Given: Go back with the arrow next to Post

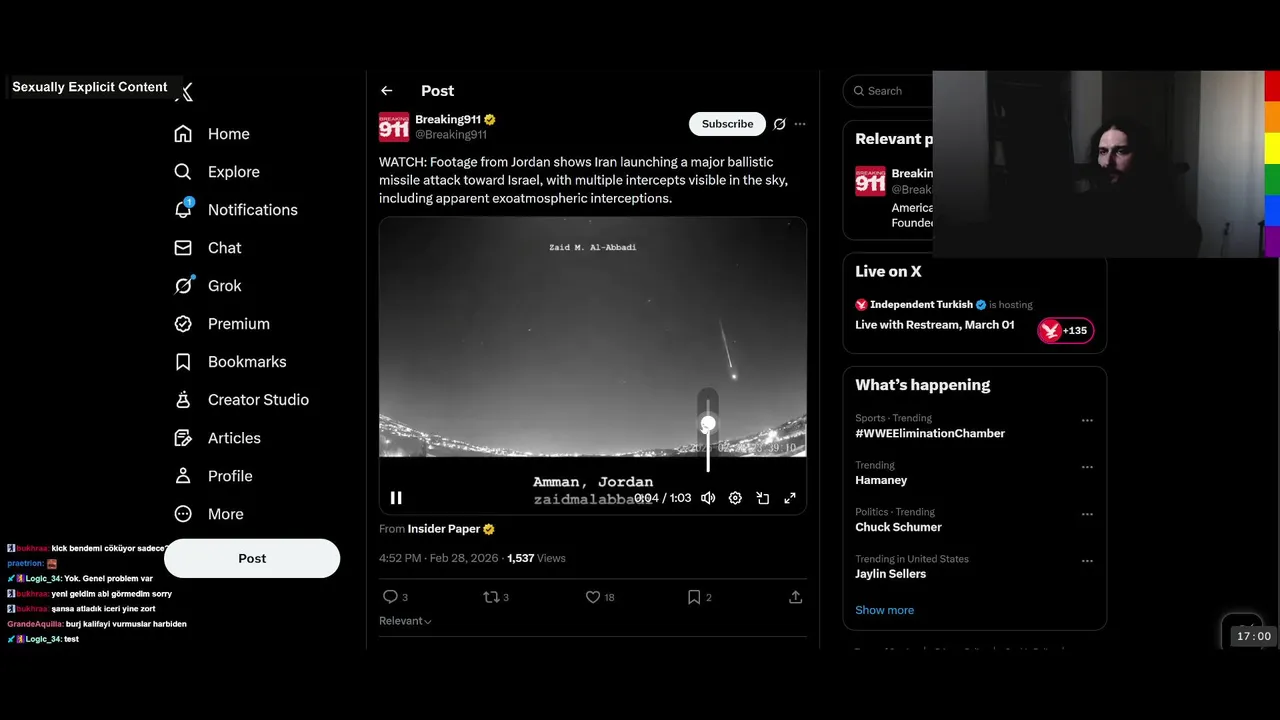Looking at the screenshot, I should pos(387,91).
